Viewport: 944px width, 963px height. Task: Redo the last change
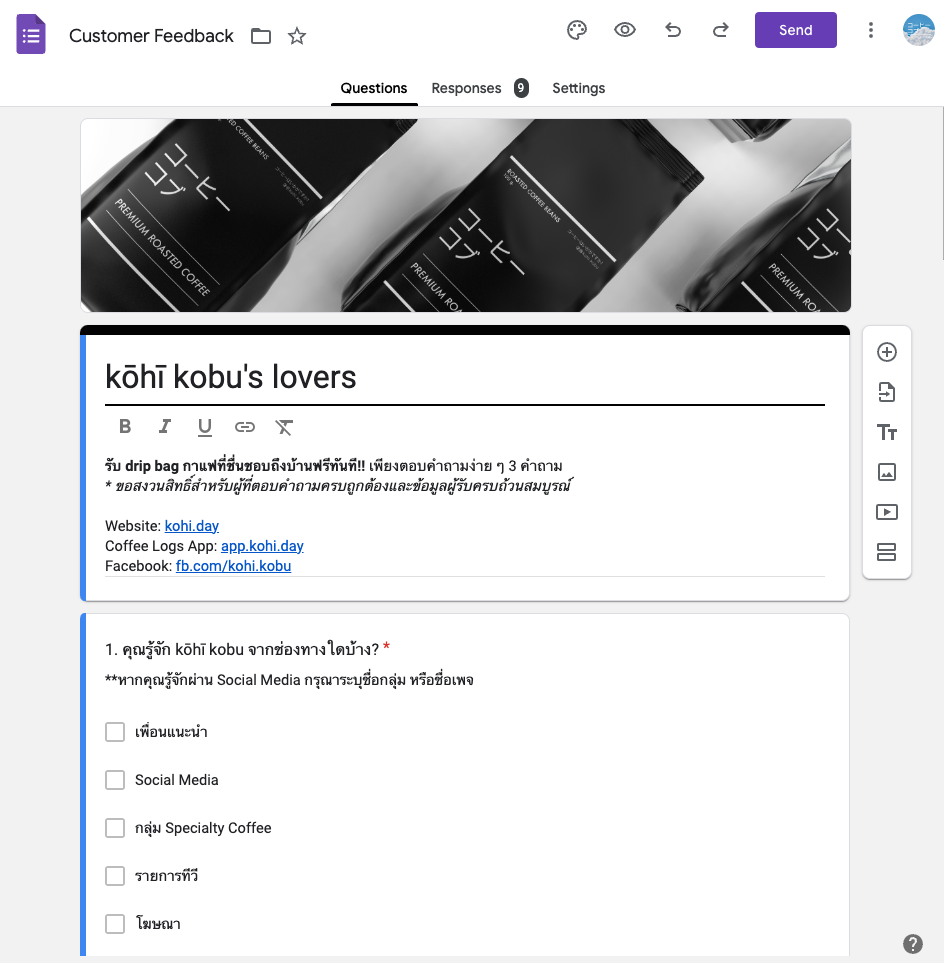tap(720, 30)
